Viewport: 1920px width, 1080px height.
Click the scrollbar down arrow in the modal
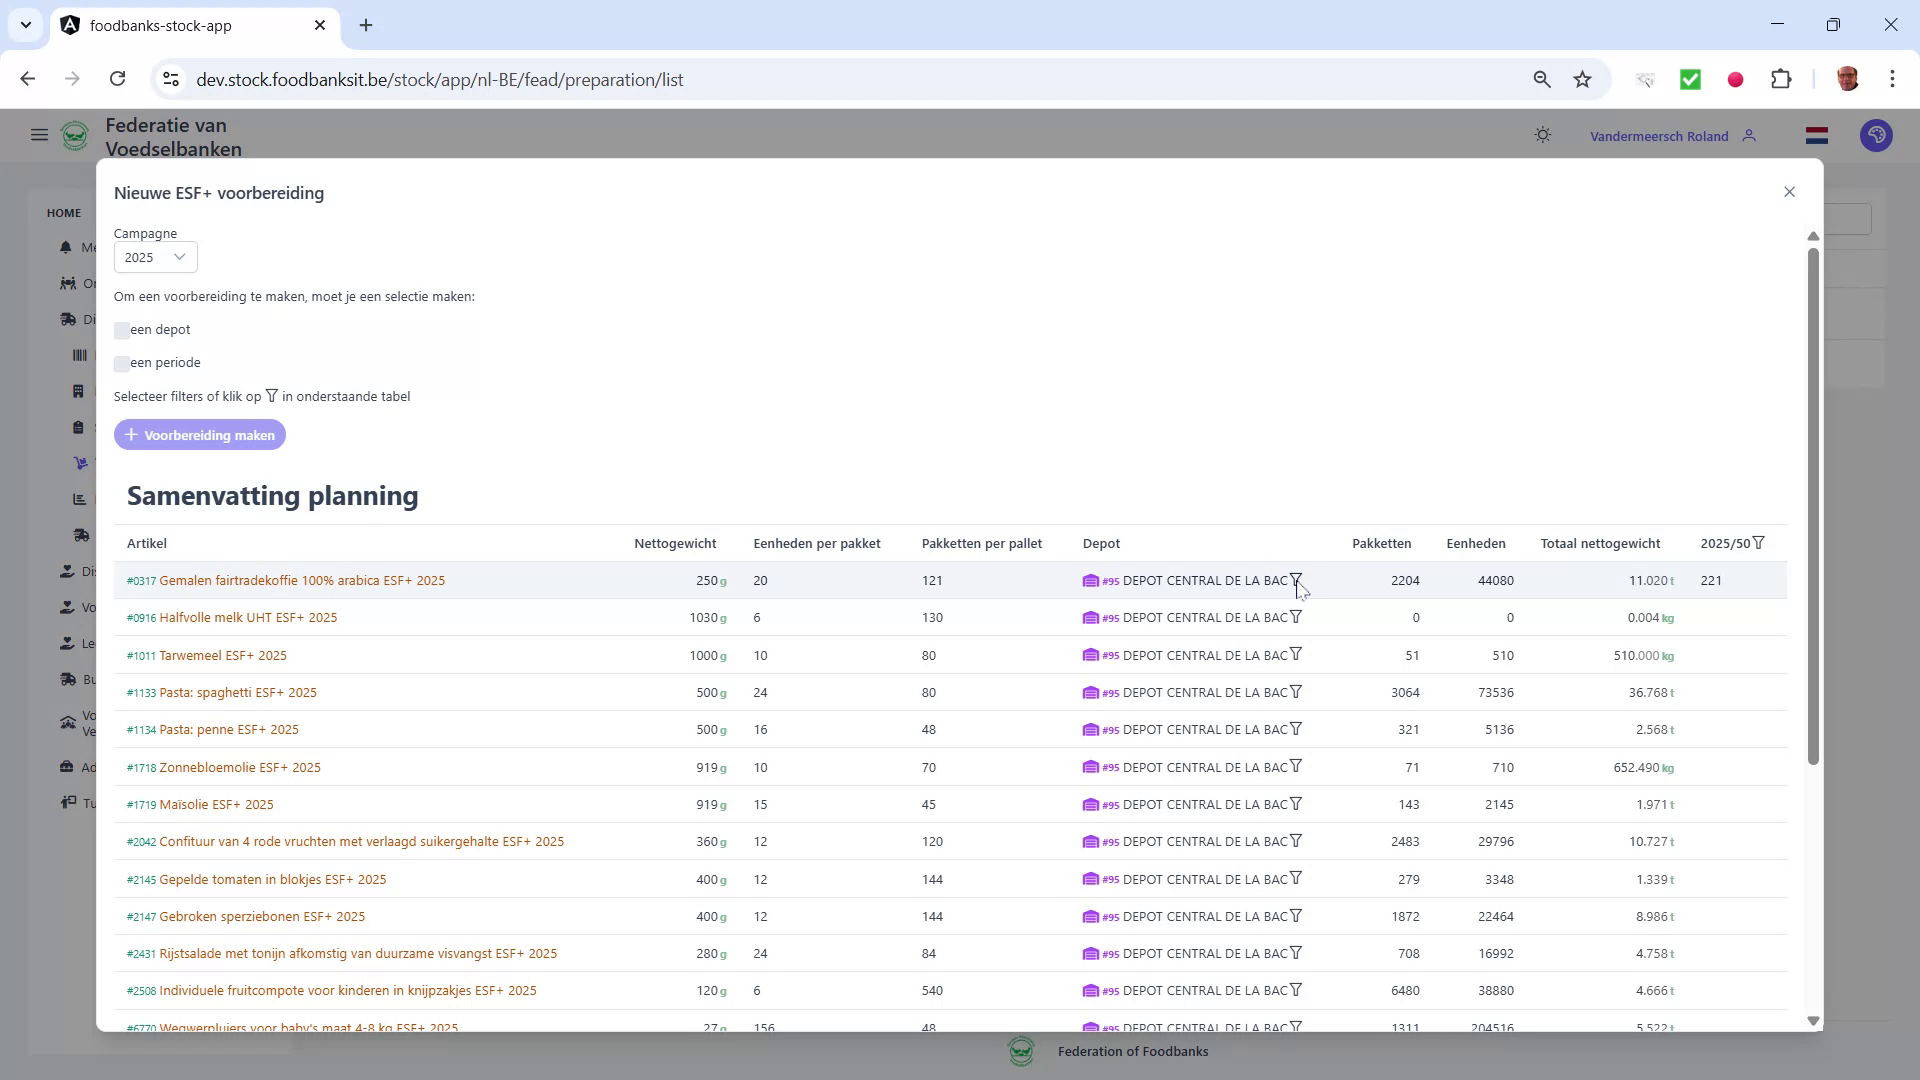click(x=1813, y=1021)
